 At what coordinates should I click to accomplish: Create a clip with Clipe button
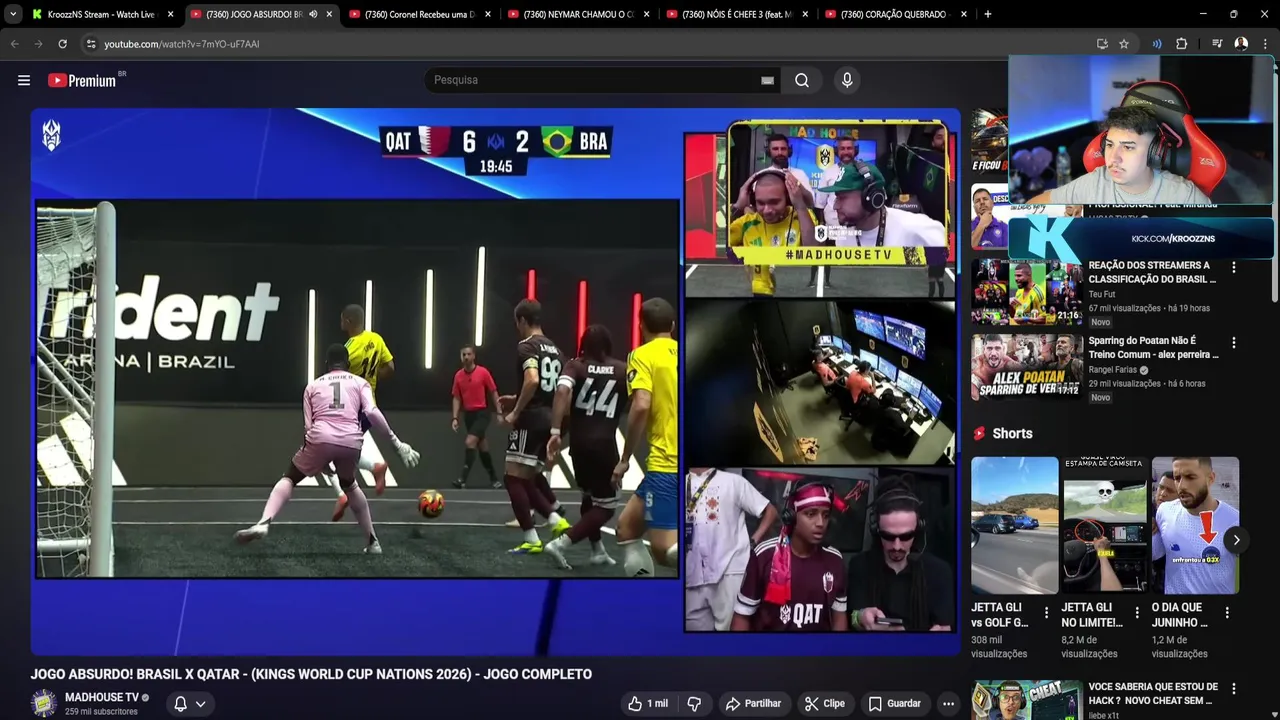(x=825, y=704)
